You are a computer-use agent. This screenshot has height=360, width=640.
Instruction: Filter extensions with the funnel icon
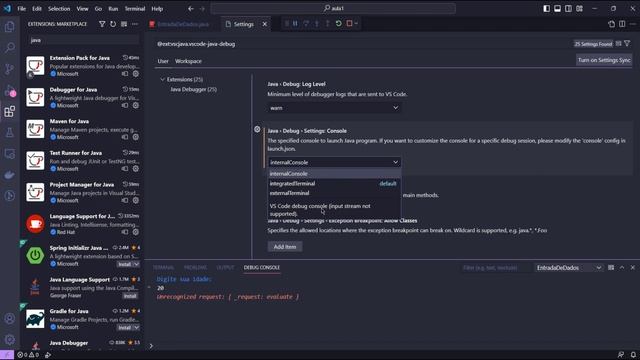coord(102,24)
